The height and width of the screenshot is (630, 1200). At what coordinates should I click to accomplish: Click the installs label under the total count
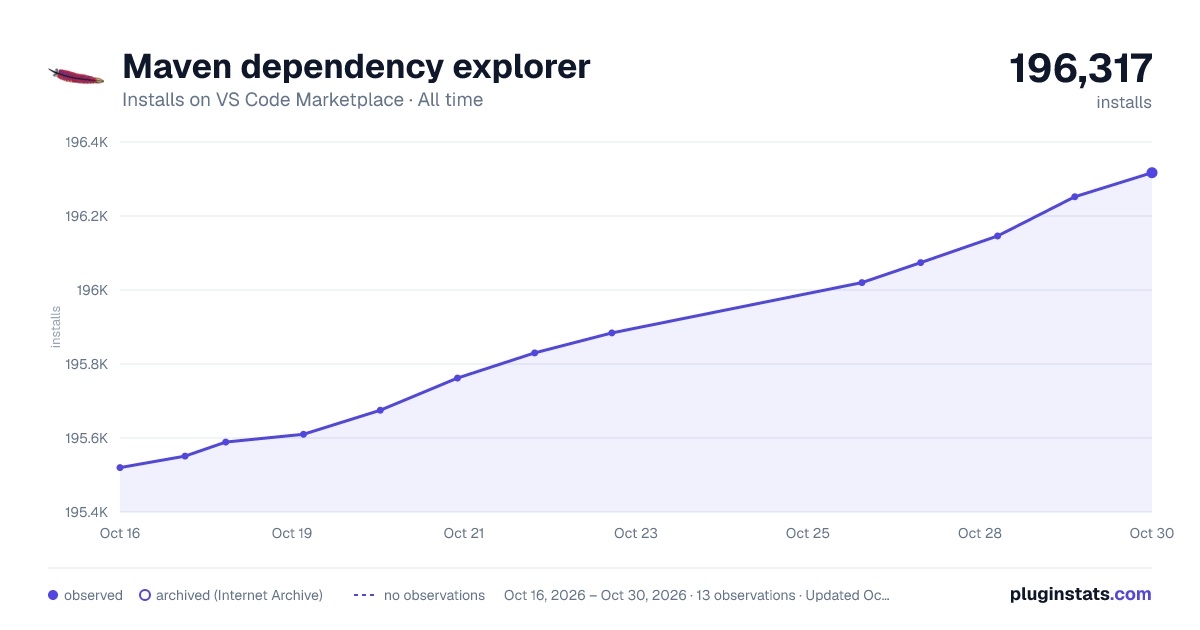[x=1124, y=102]
